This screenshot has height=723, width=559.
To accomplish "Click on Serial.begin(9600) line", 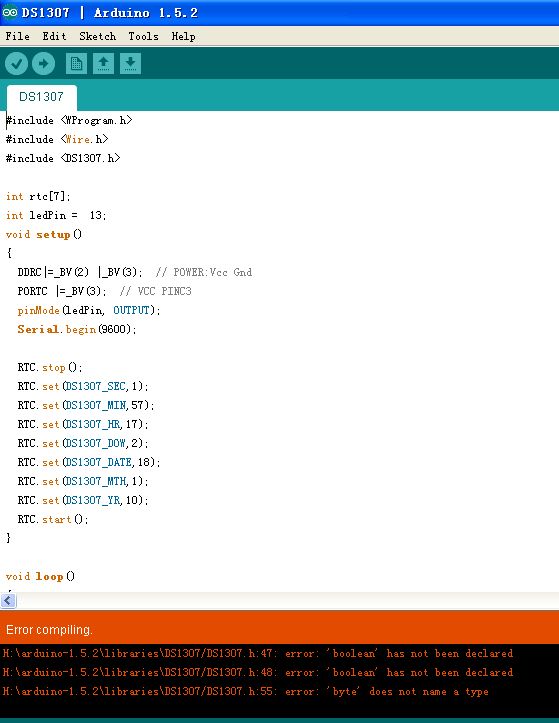I will click(77, 329).
